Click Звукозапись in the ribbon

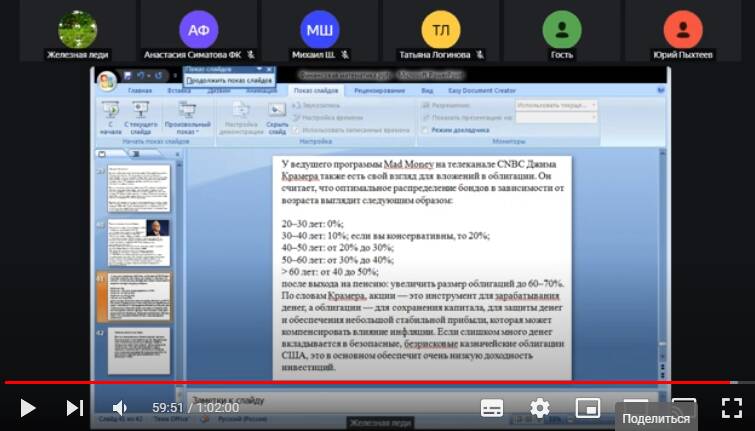point(316,105)
